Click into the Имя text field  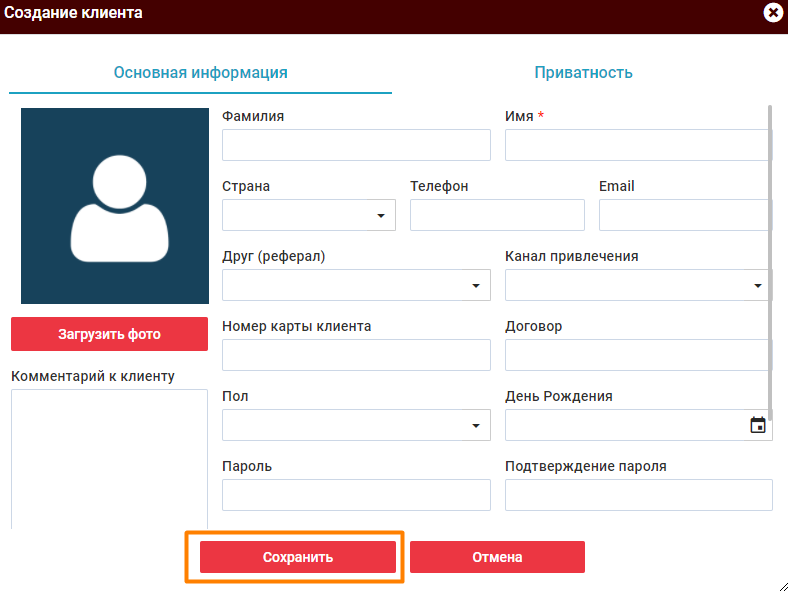(x=638, y=145)
